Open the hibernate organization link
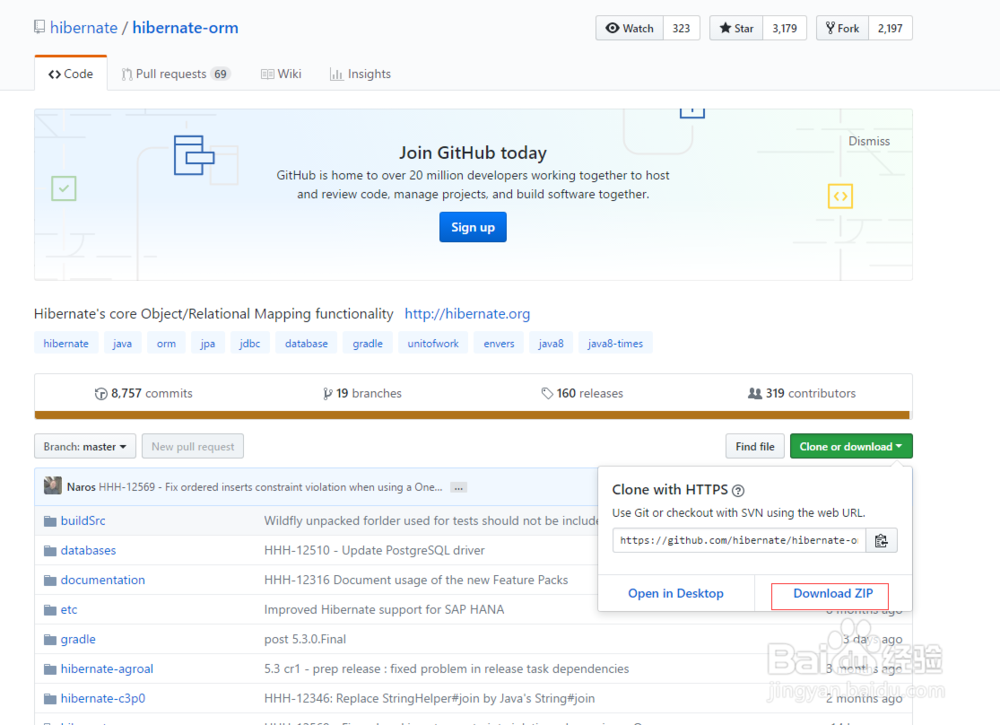Viewport: 1000px width, 725px height. pos(84,27)
